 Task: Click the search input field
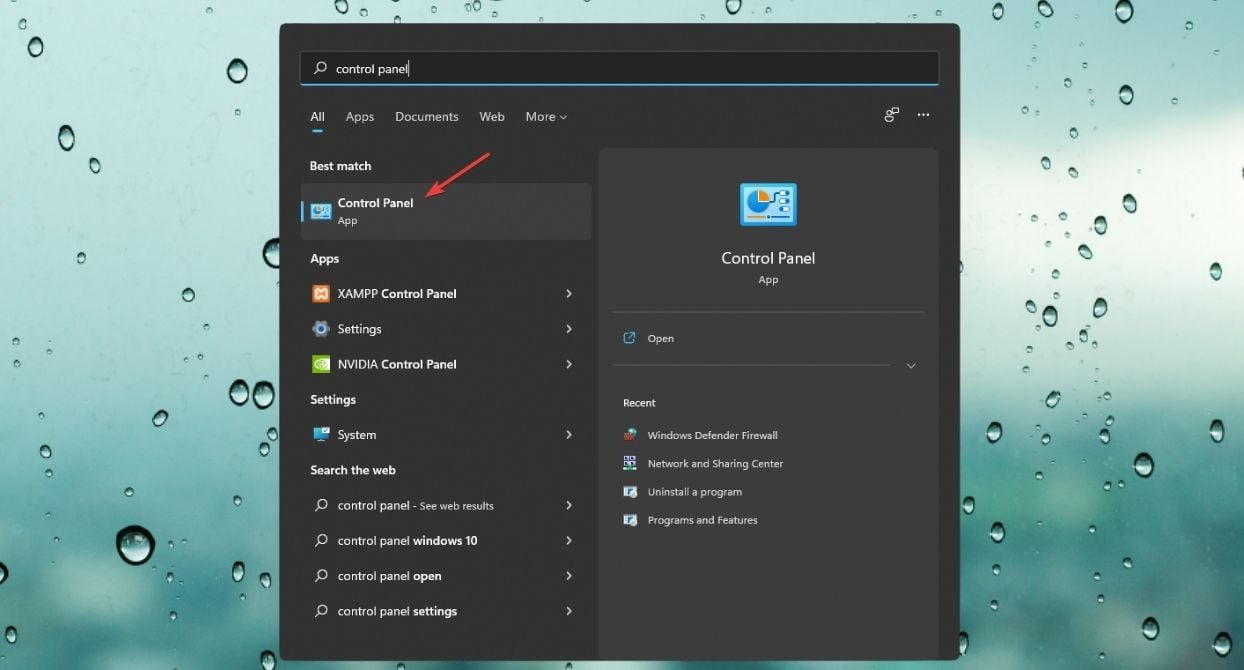pyautogui.click(x=620, y=68)
